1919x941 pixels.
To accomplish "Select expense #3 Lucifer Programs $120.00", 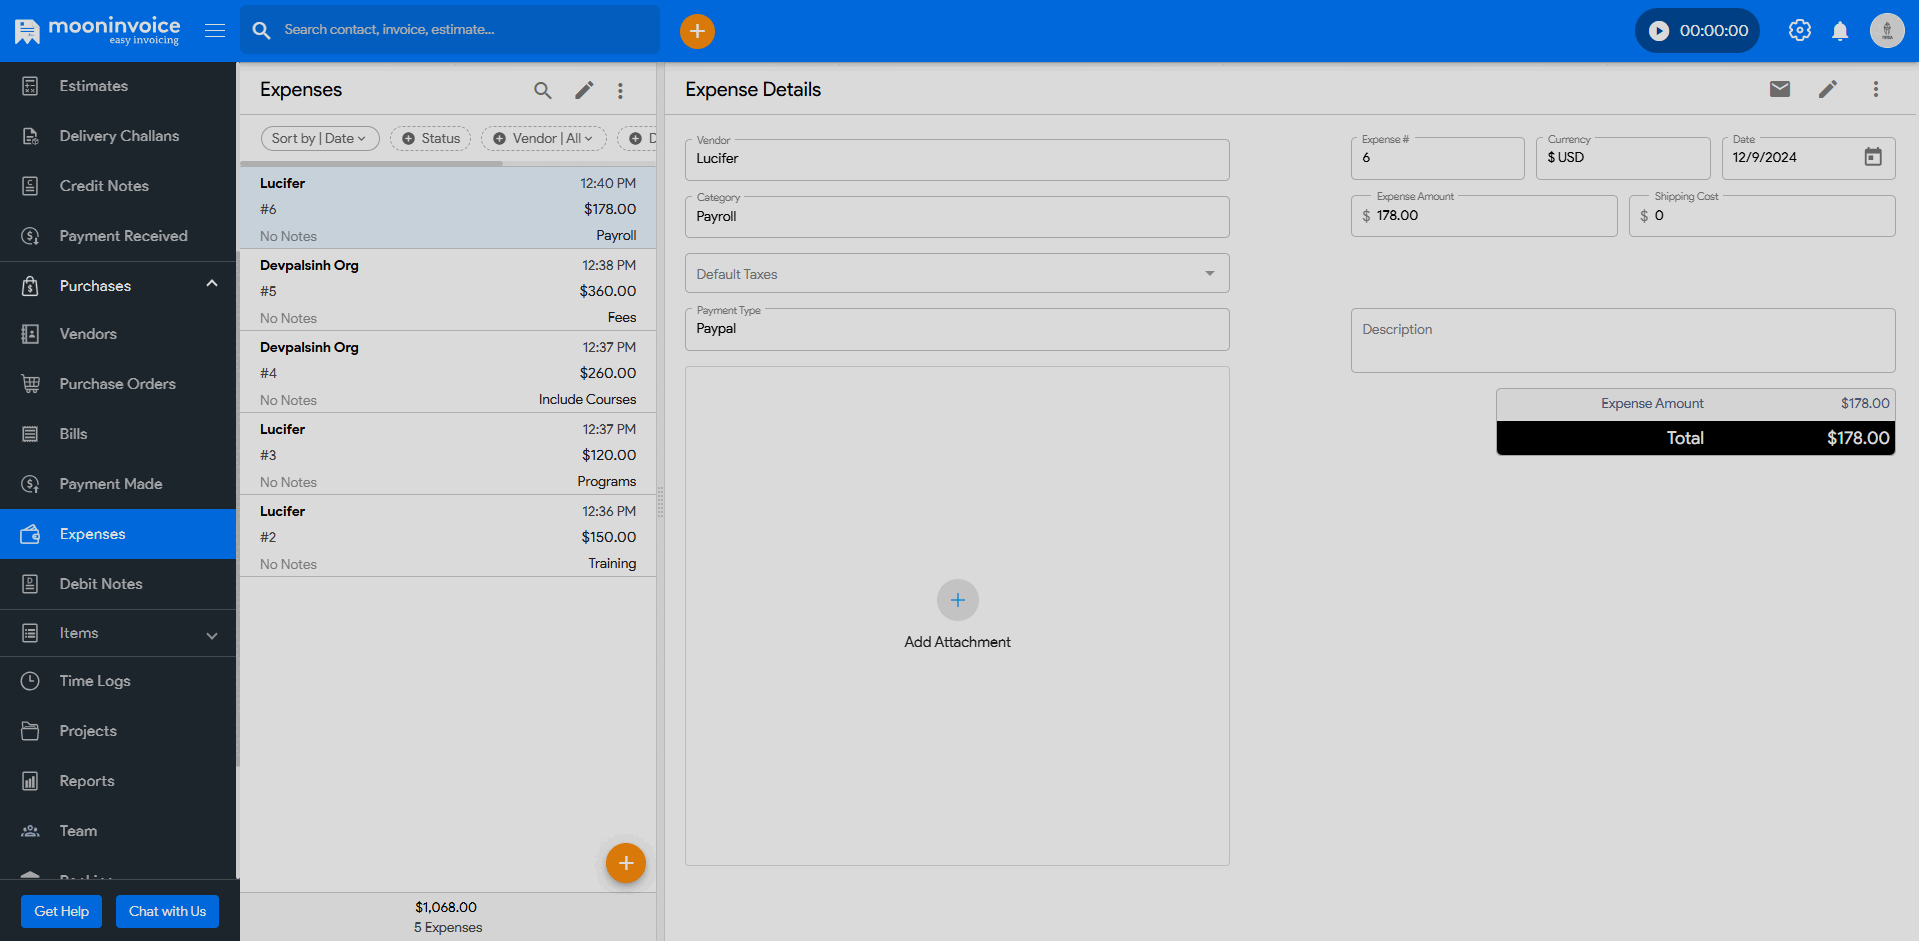I will (x=448, y=454).
